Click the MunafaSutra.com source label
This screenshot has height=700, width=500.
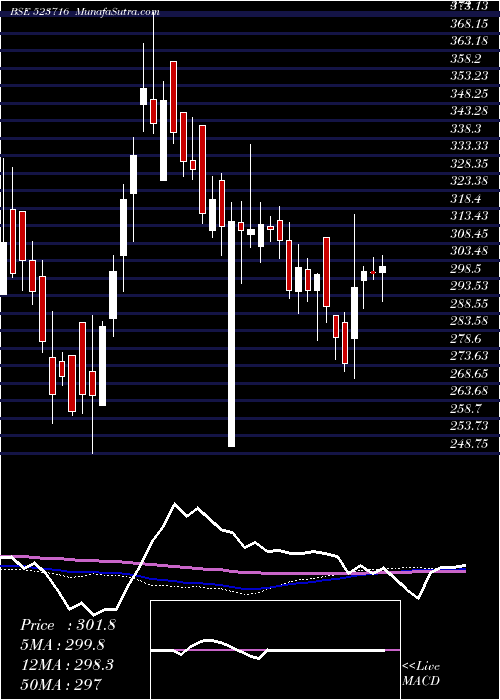pos(118,12)
